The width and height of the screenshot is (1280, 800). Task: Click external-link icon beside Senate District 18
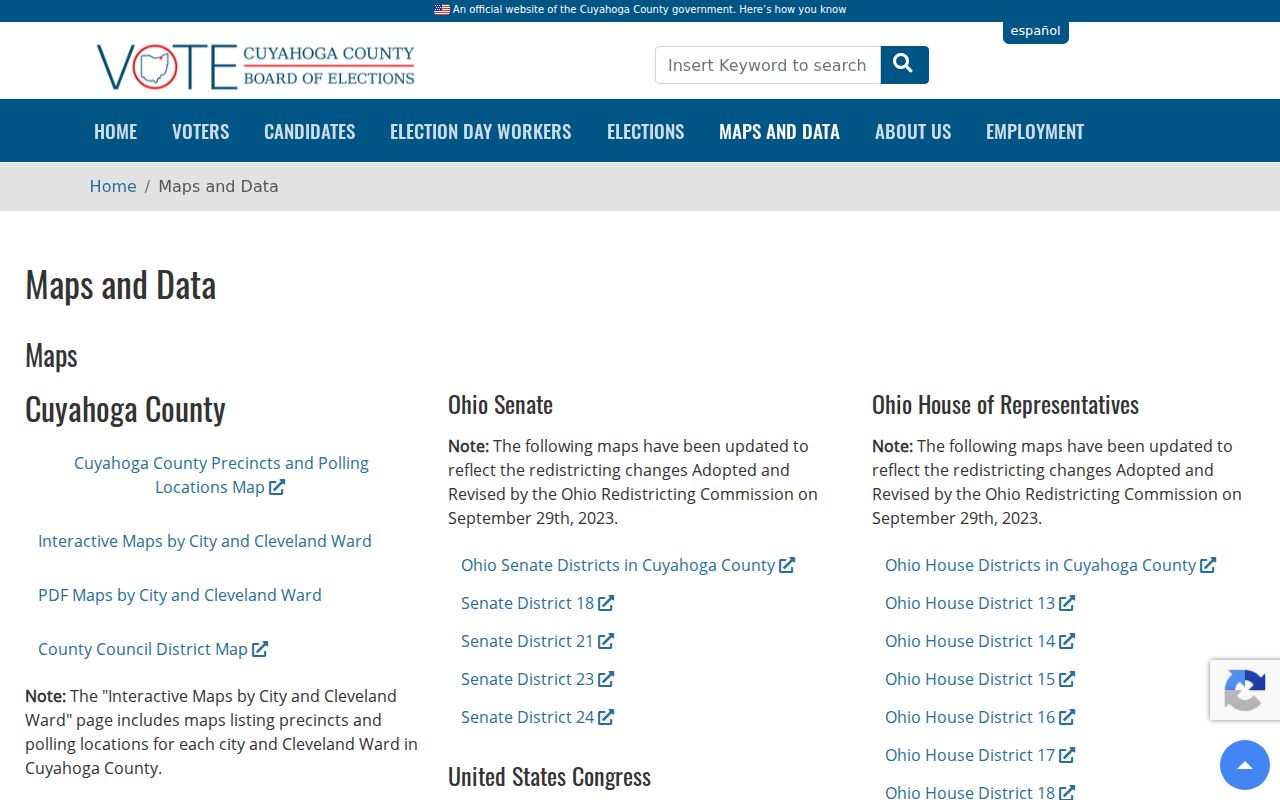point(606,603)
